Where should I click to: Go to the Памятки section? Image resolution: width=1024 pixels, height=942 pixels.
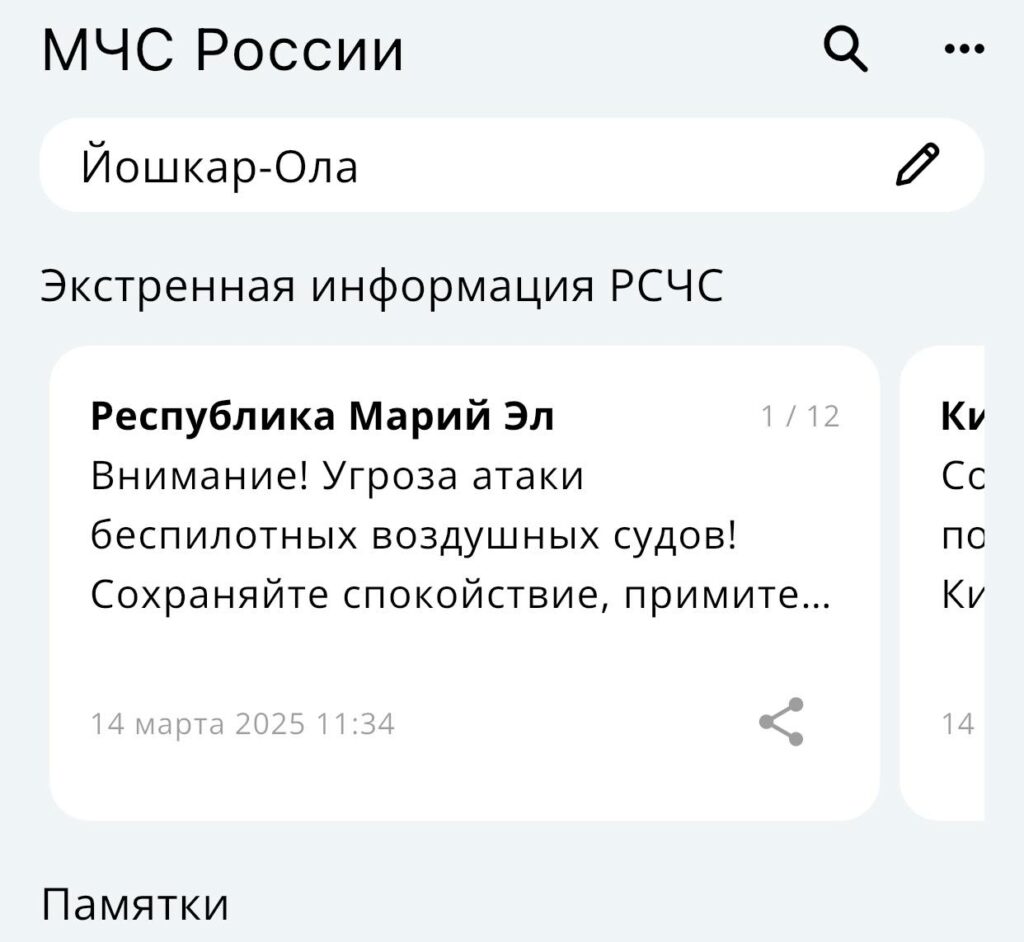pyautogui.click(x=135, y=905)
